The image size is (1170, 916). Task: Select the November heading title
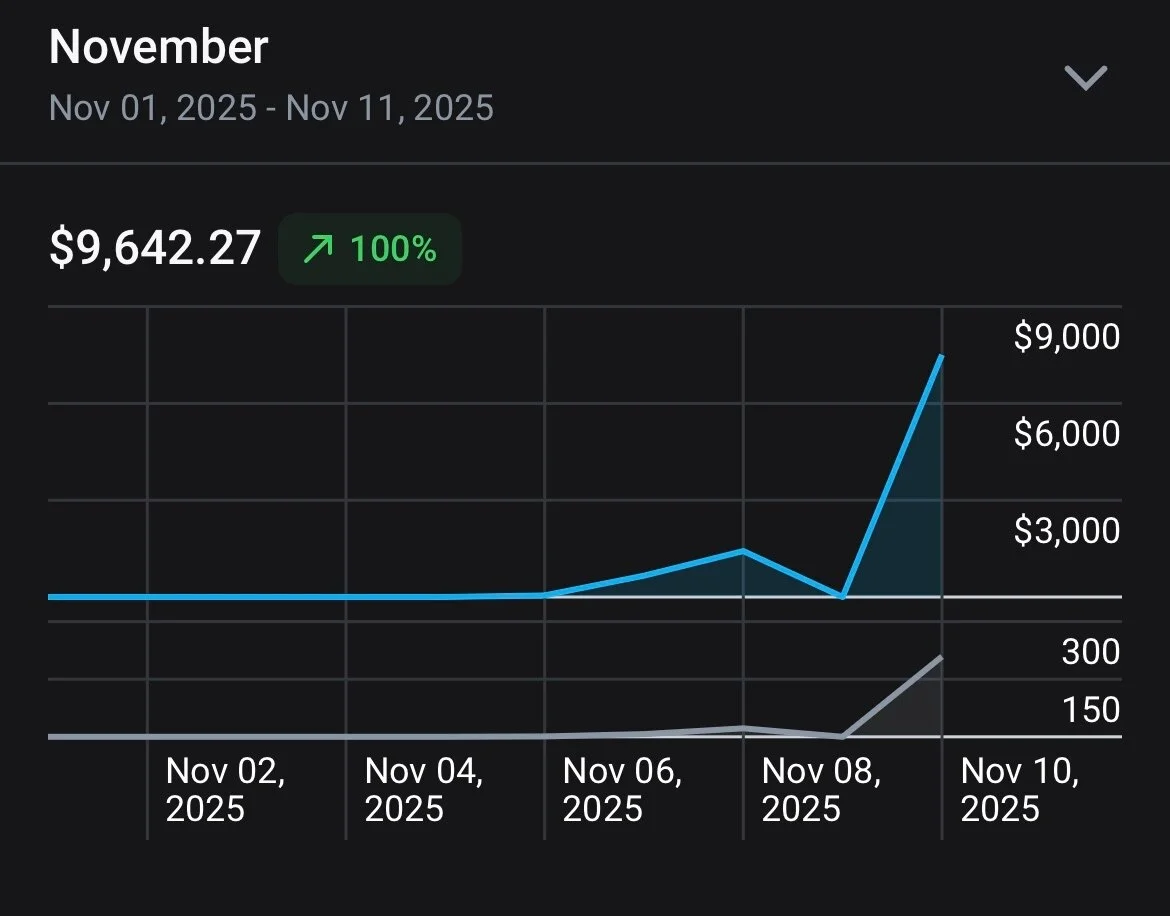[159, 48]
